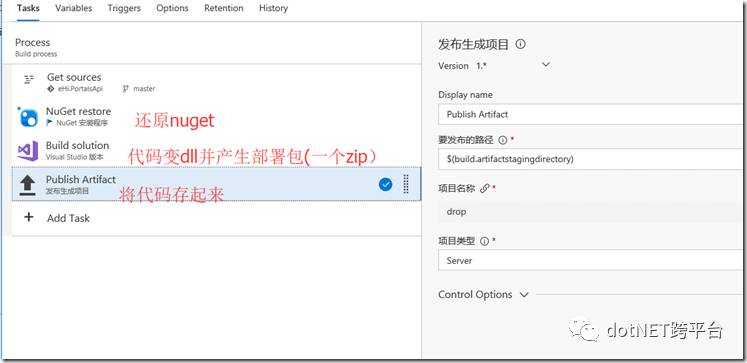Click the Publish Artifact upload icon
The height and width of the screenshot is (363, 747).
[x=28, y=185]
